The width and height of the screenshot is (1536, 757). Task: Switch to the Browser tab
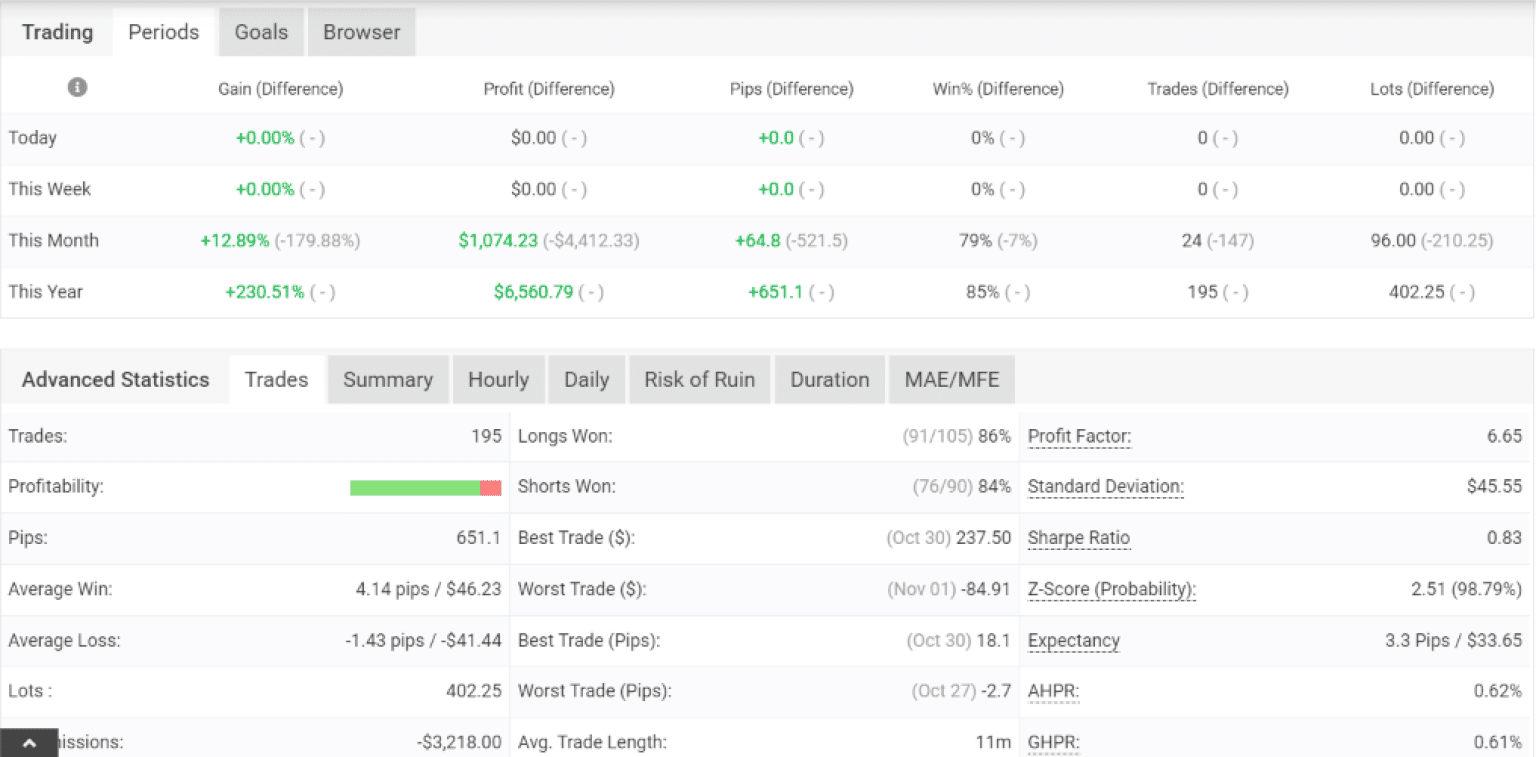point(360,31)
